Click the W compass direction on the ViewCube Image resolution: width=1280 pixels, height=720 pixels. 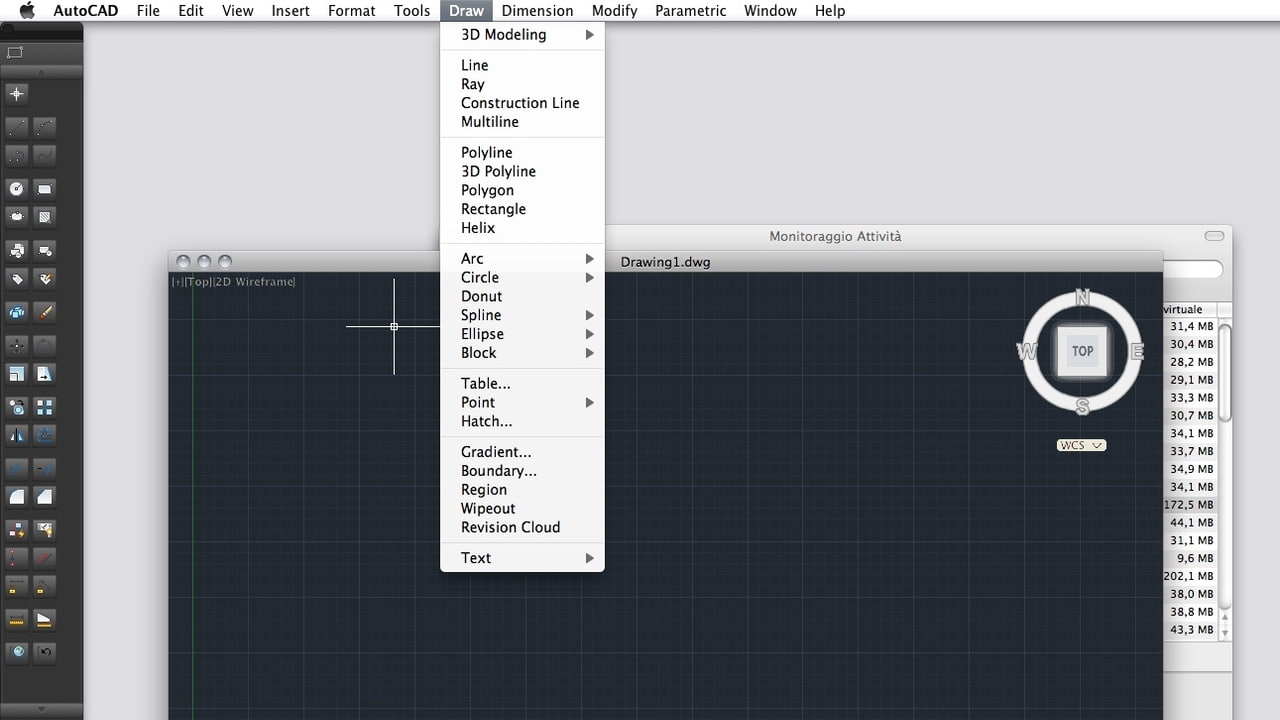(1027, 351)
